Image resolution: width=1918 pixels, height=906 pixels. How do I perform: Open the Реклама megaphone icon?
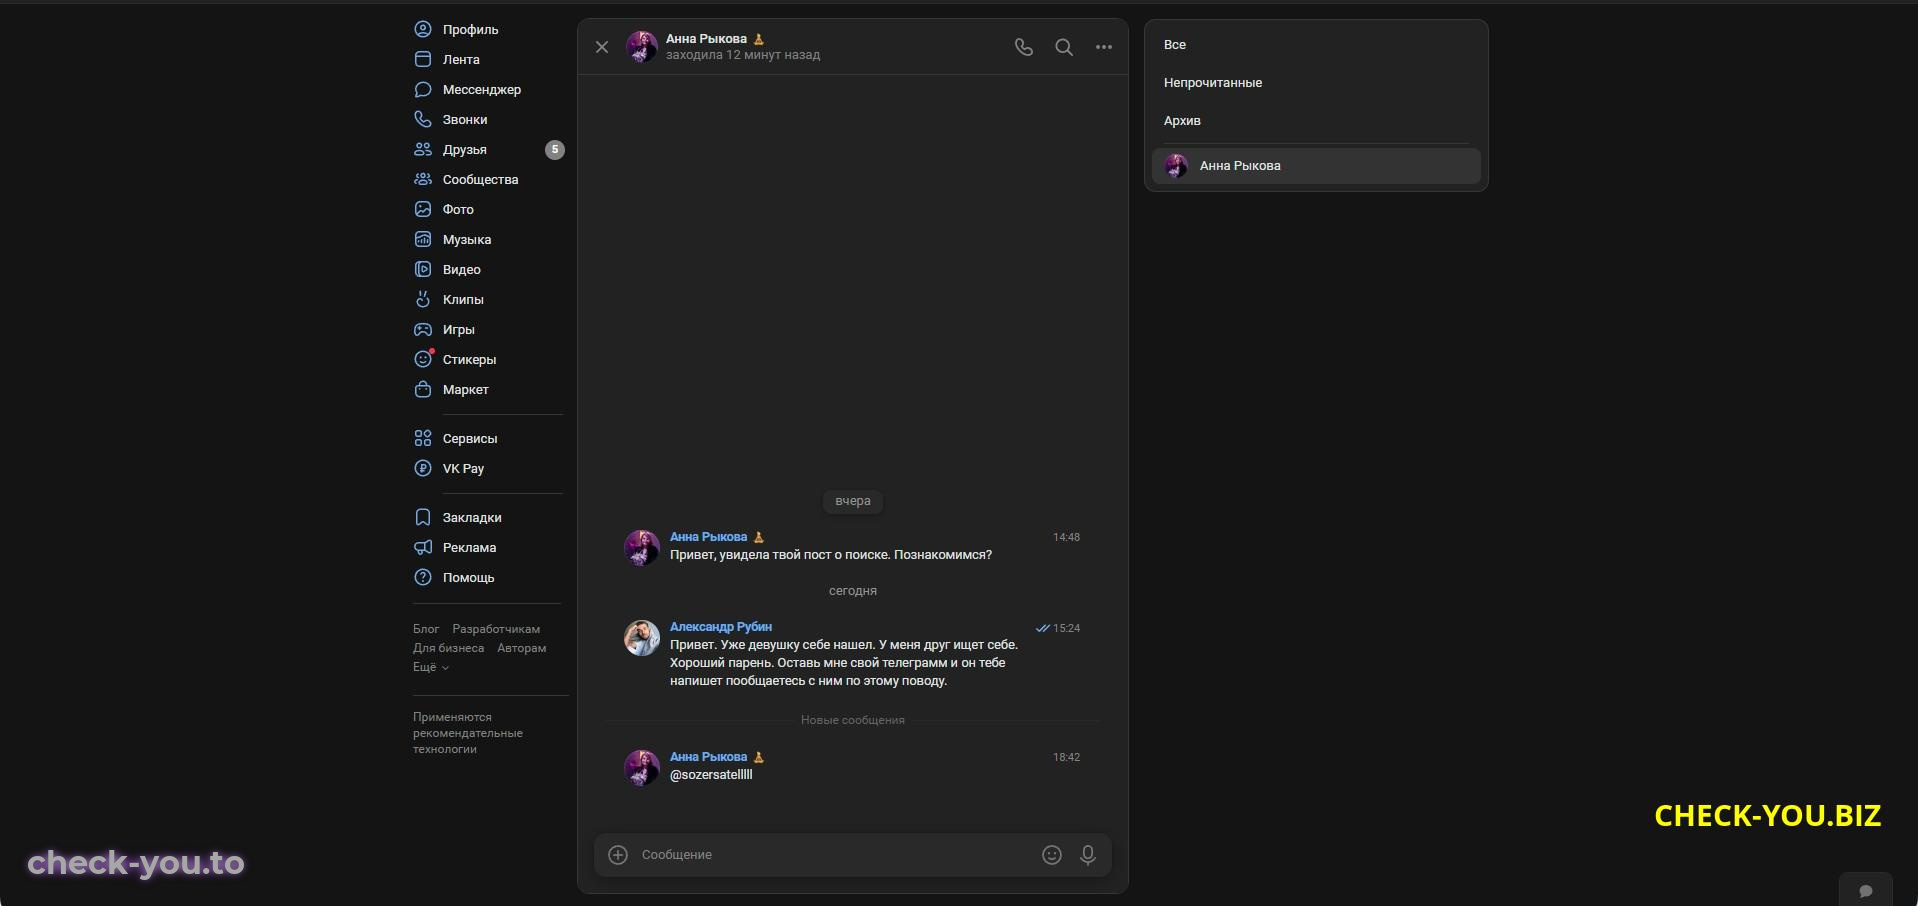coord(423,547)
